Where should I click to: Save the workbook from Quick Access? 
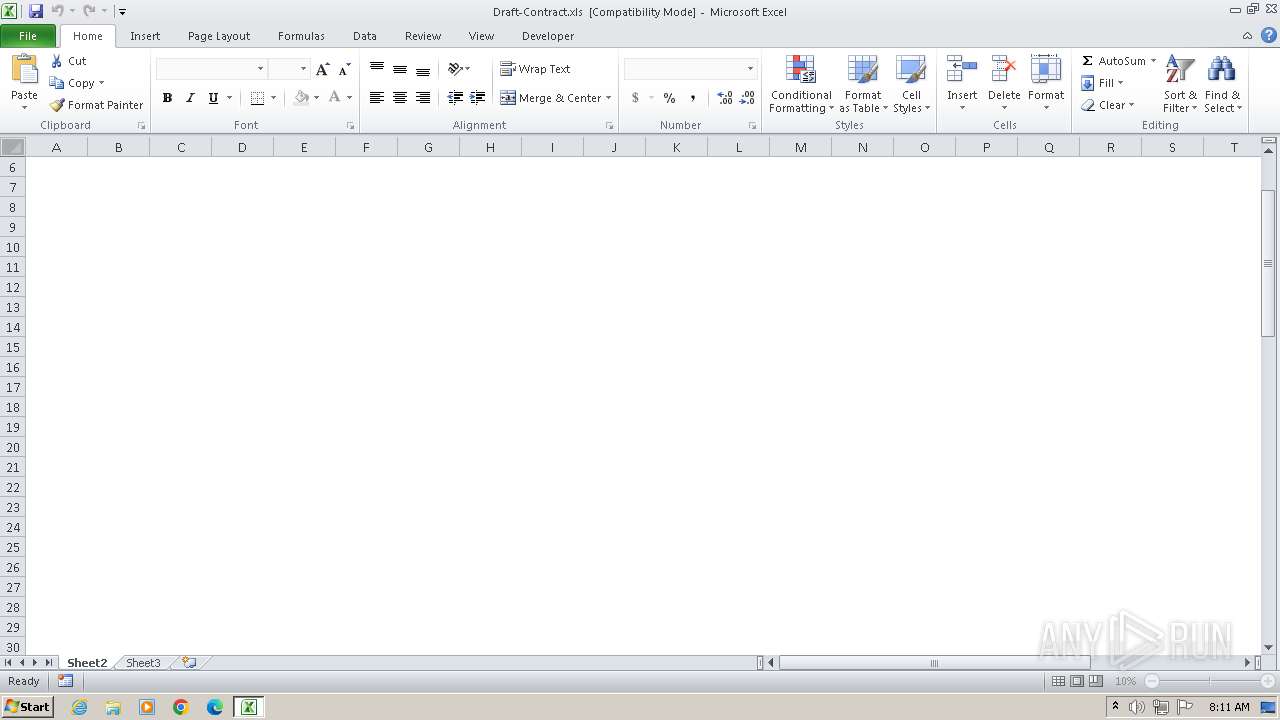(36, 11)
